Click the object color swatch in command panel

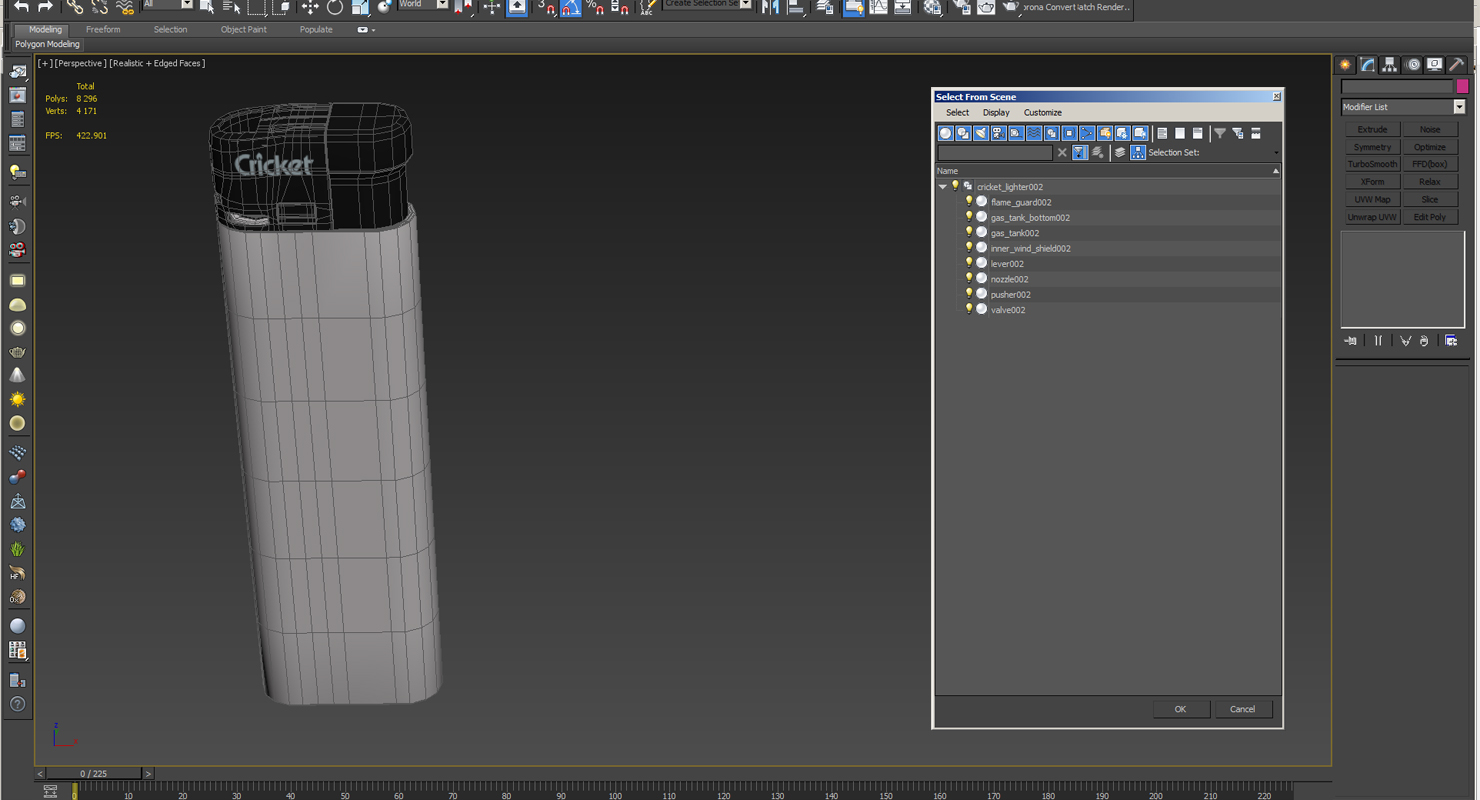pyautogui.click(x=1462, y=87)
